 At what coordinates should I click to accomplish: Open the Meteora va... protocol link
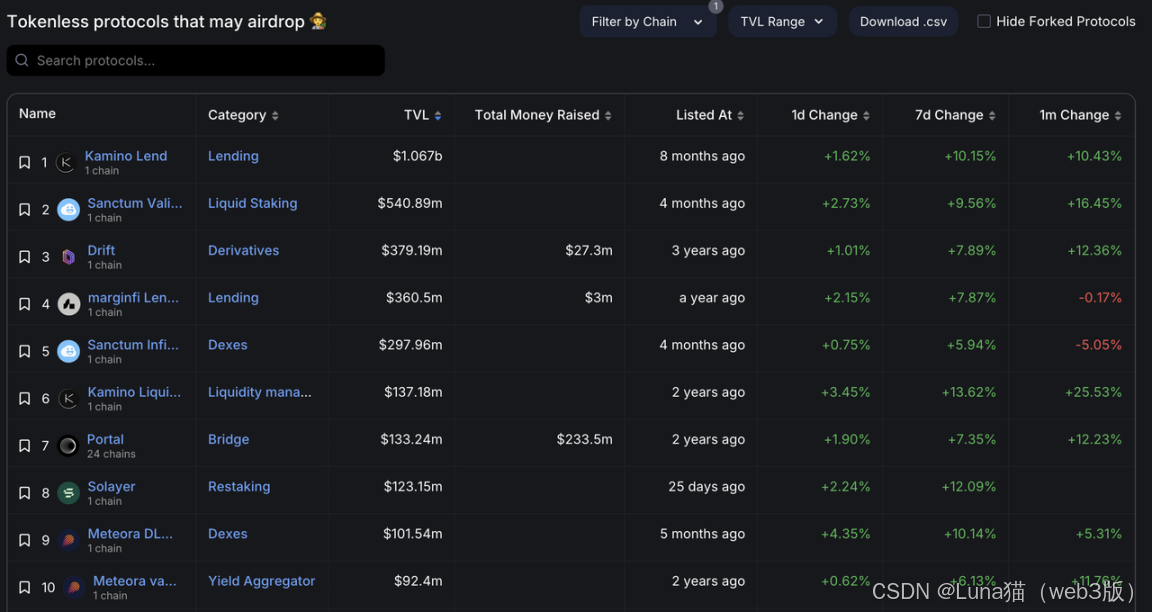pos(134,580)
